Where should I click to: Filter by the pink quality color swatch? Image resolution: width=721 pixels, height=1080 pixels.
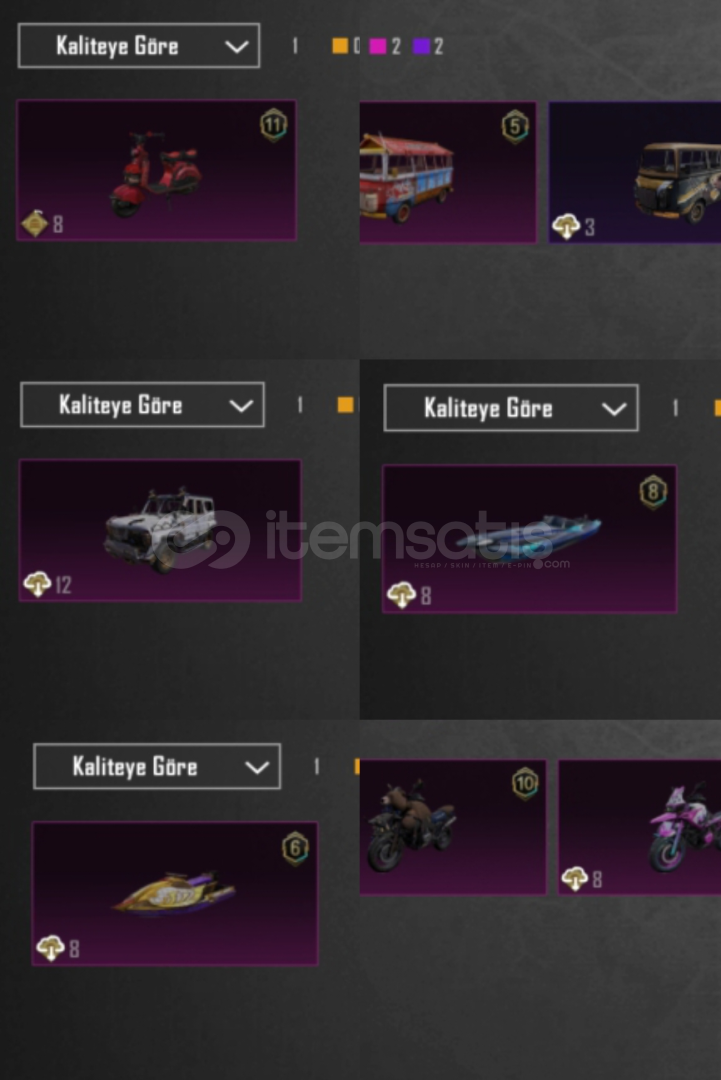pyautogui.click(x=377, y=46)
